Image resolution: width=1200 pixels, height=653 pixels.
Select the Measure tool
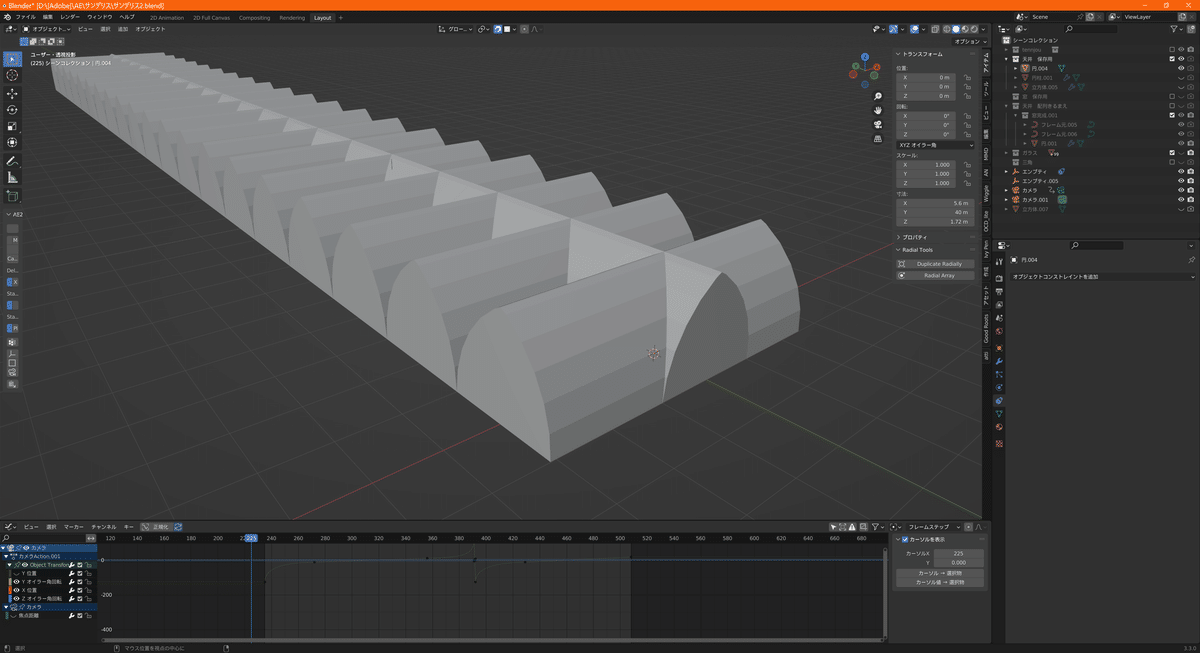(x=12, y=178)
